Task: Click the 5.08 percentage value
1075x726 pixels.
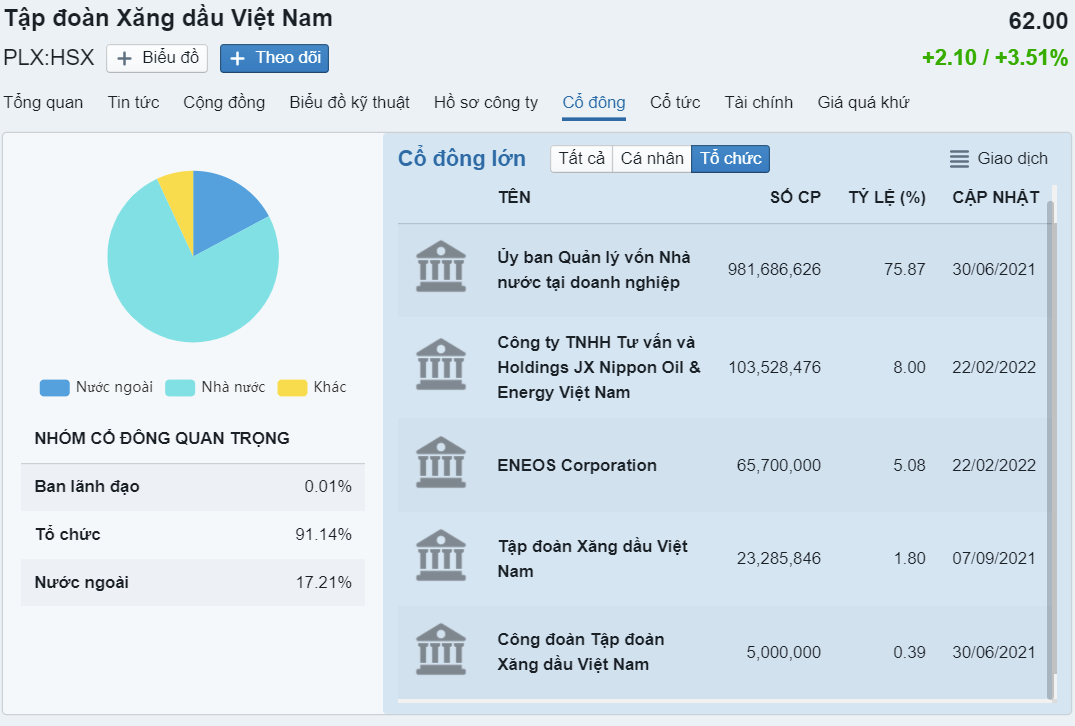Action: 909,465
